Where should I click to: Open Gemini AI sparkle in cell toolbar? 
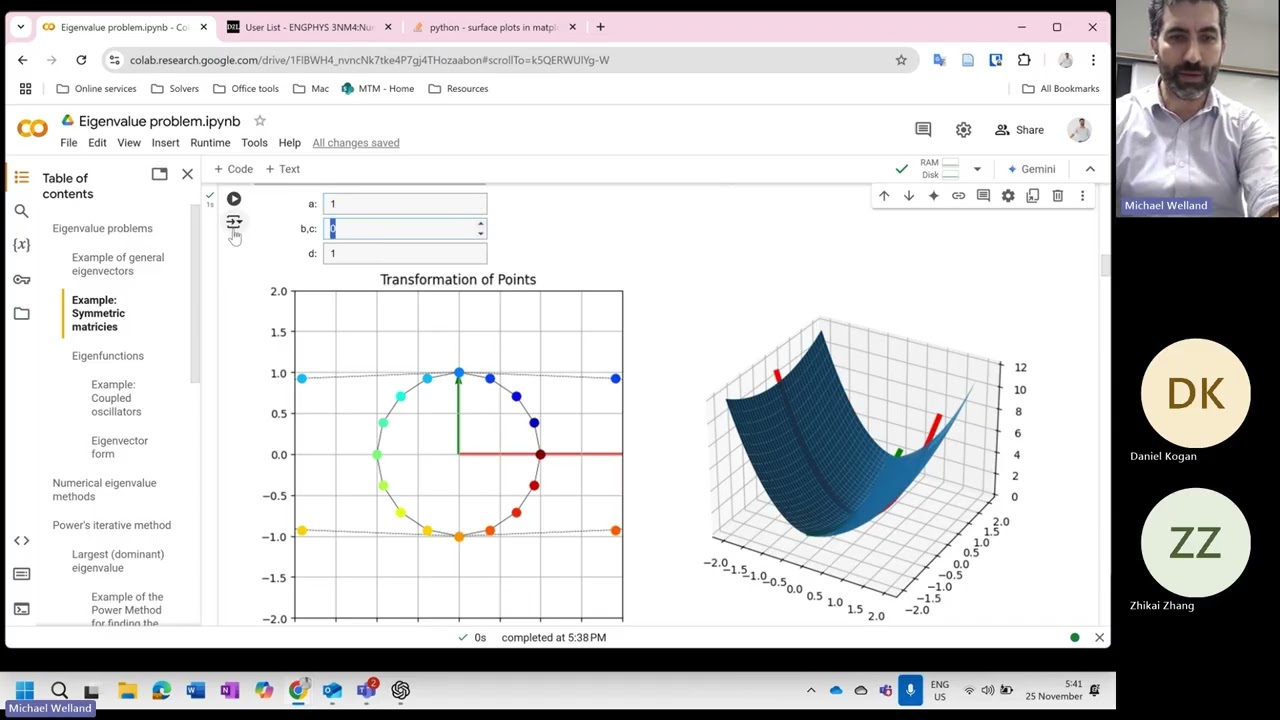pos(933,196)
